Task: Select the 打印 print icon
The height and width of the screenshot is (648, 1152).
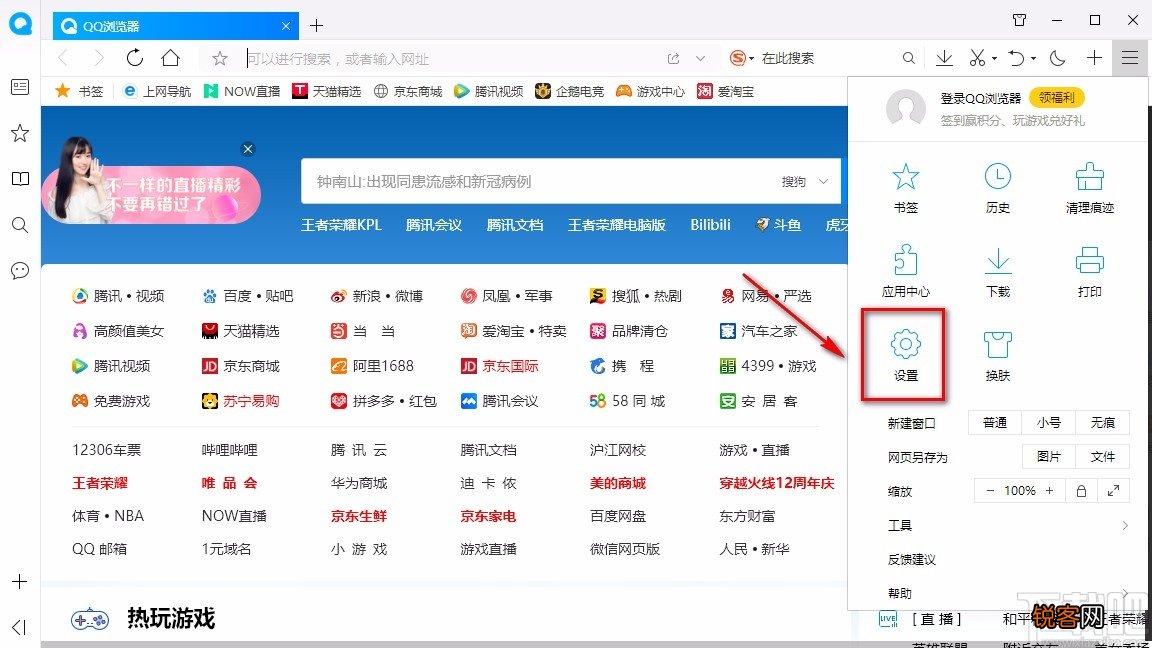Action: pyautogui.click(x=1090, y=272)
